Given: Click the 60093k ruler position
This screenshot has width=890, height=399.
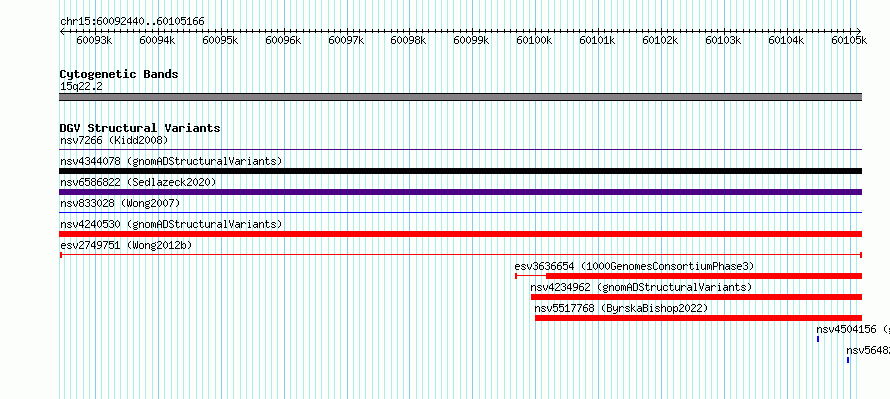Looking at the screenshot, I should pos(94,40).
